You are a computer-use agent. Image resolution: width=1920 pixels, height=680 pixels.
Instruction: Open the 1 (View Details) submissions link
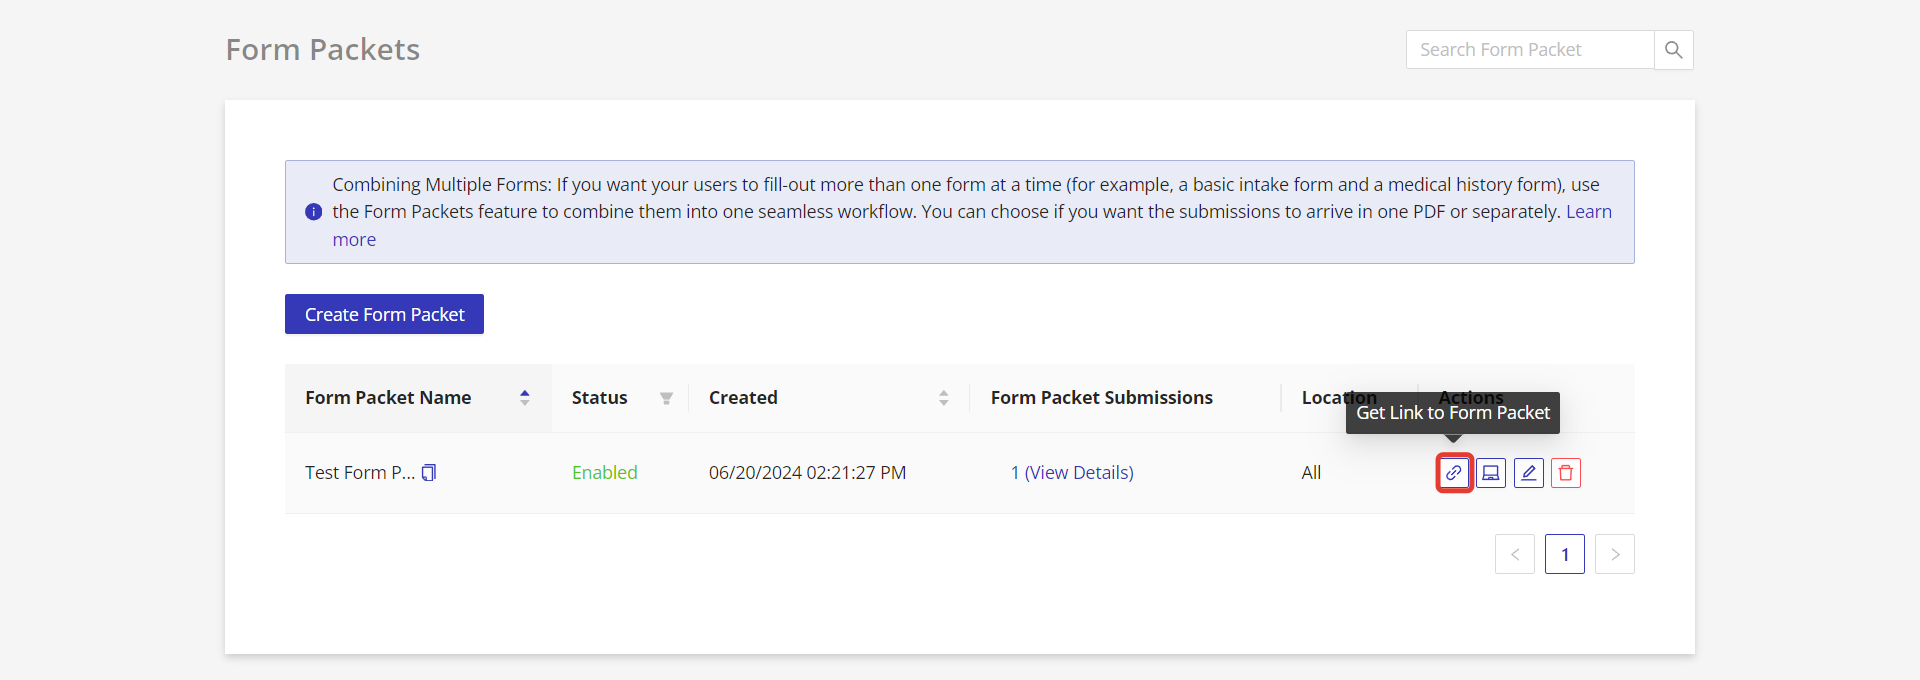(1072, 473)
